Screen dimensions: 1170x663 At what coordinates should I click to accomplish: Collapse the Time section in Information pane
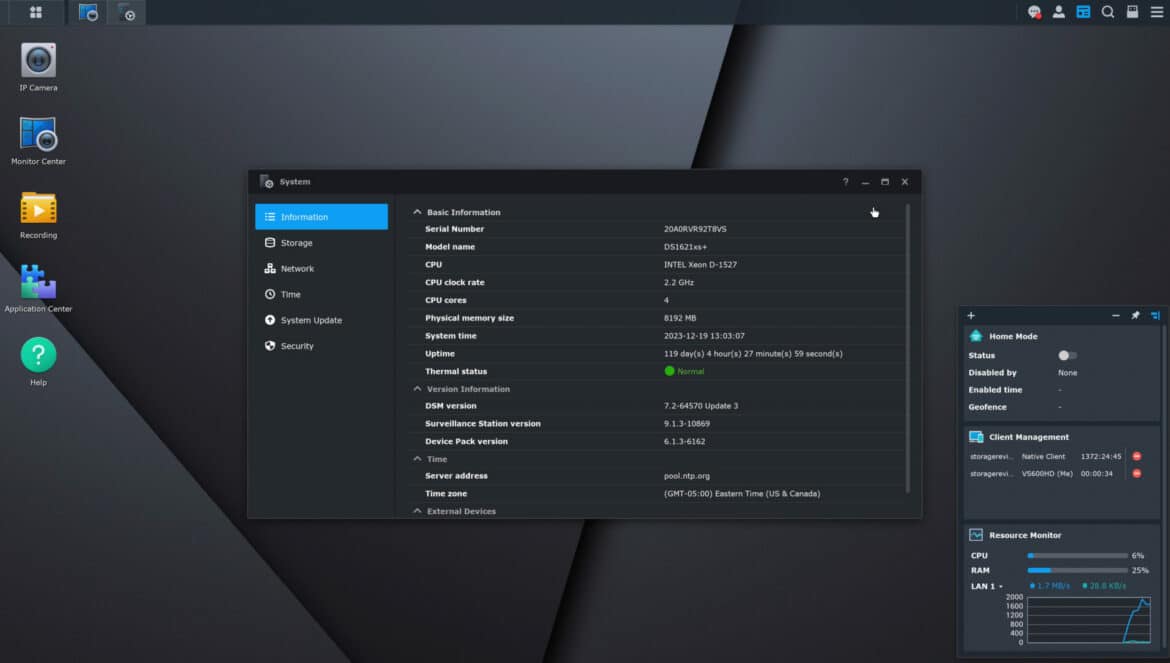click(417, 459)
